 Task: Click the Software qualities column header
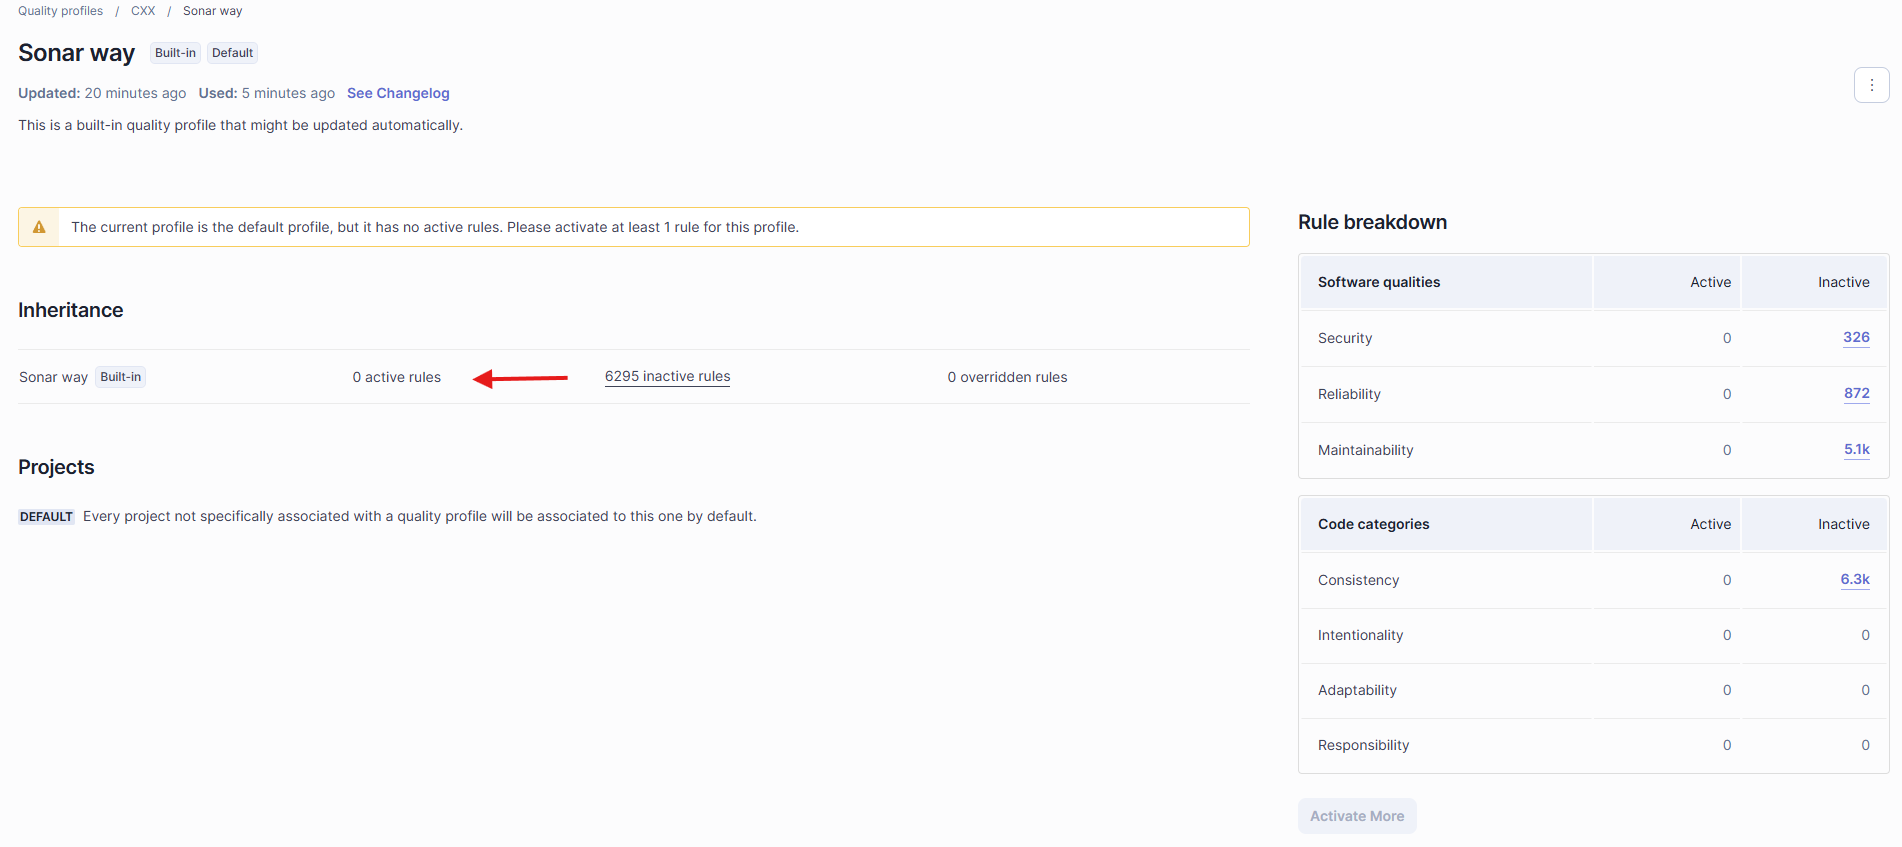[1379, 282]
